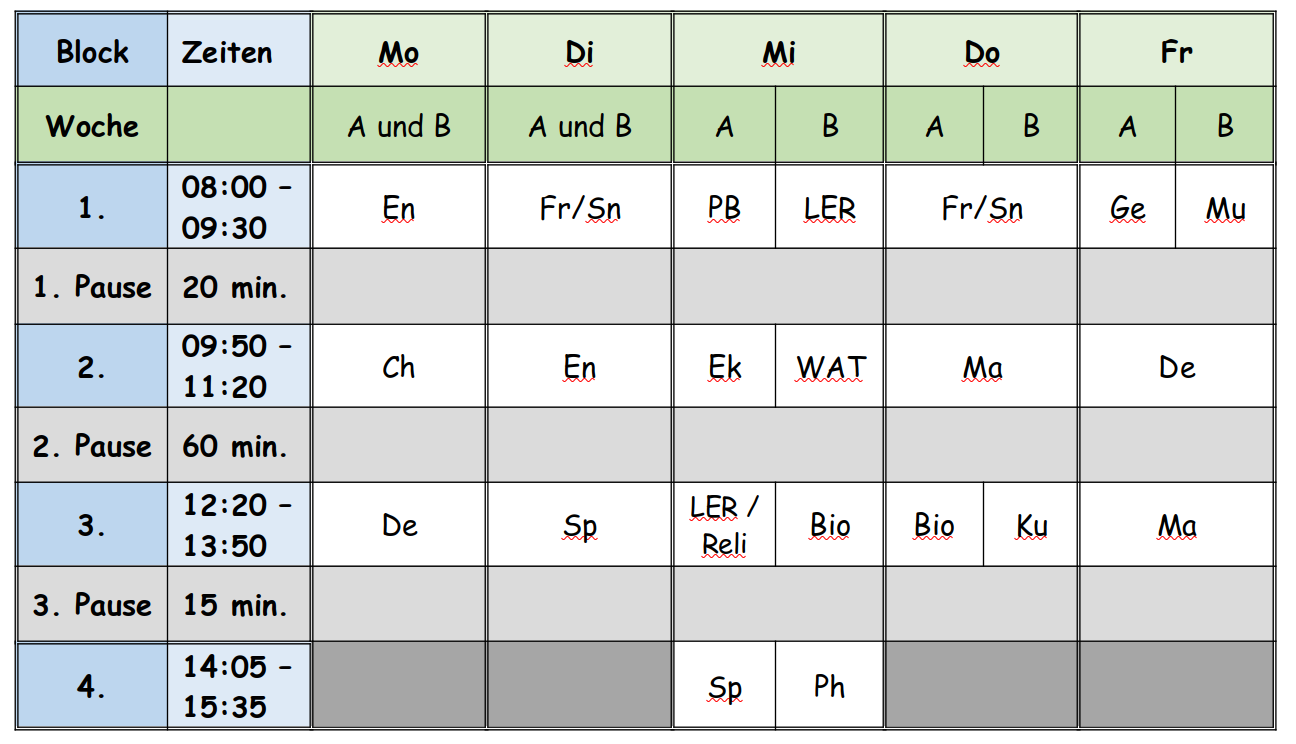The width and height of the screenshot is (1296, 744).
Task: Select the 'Ek' cell in block 2
Action: click(724, 366)
